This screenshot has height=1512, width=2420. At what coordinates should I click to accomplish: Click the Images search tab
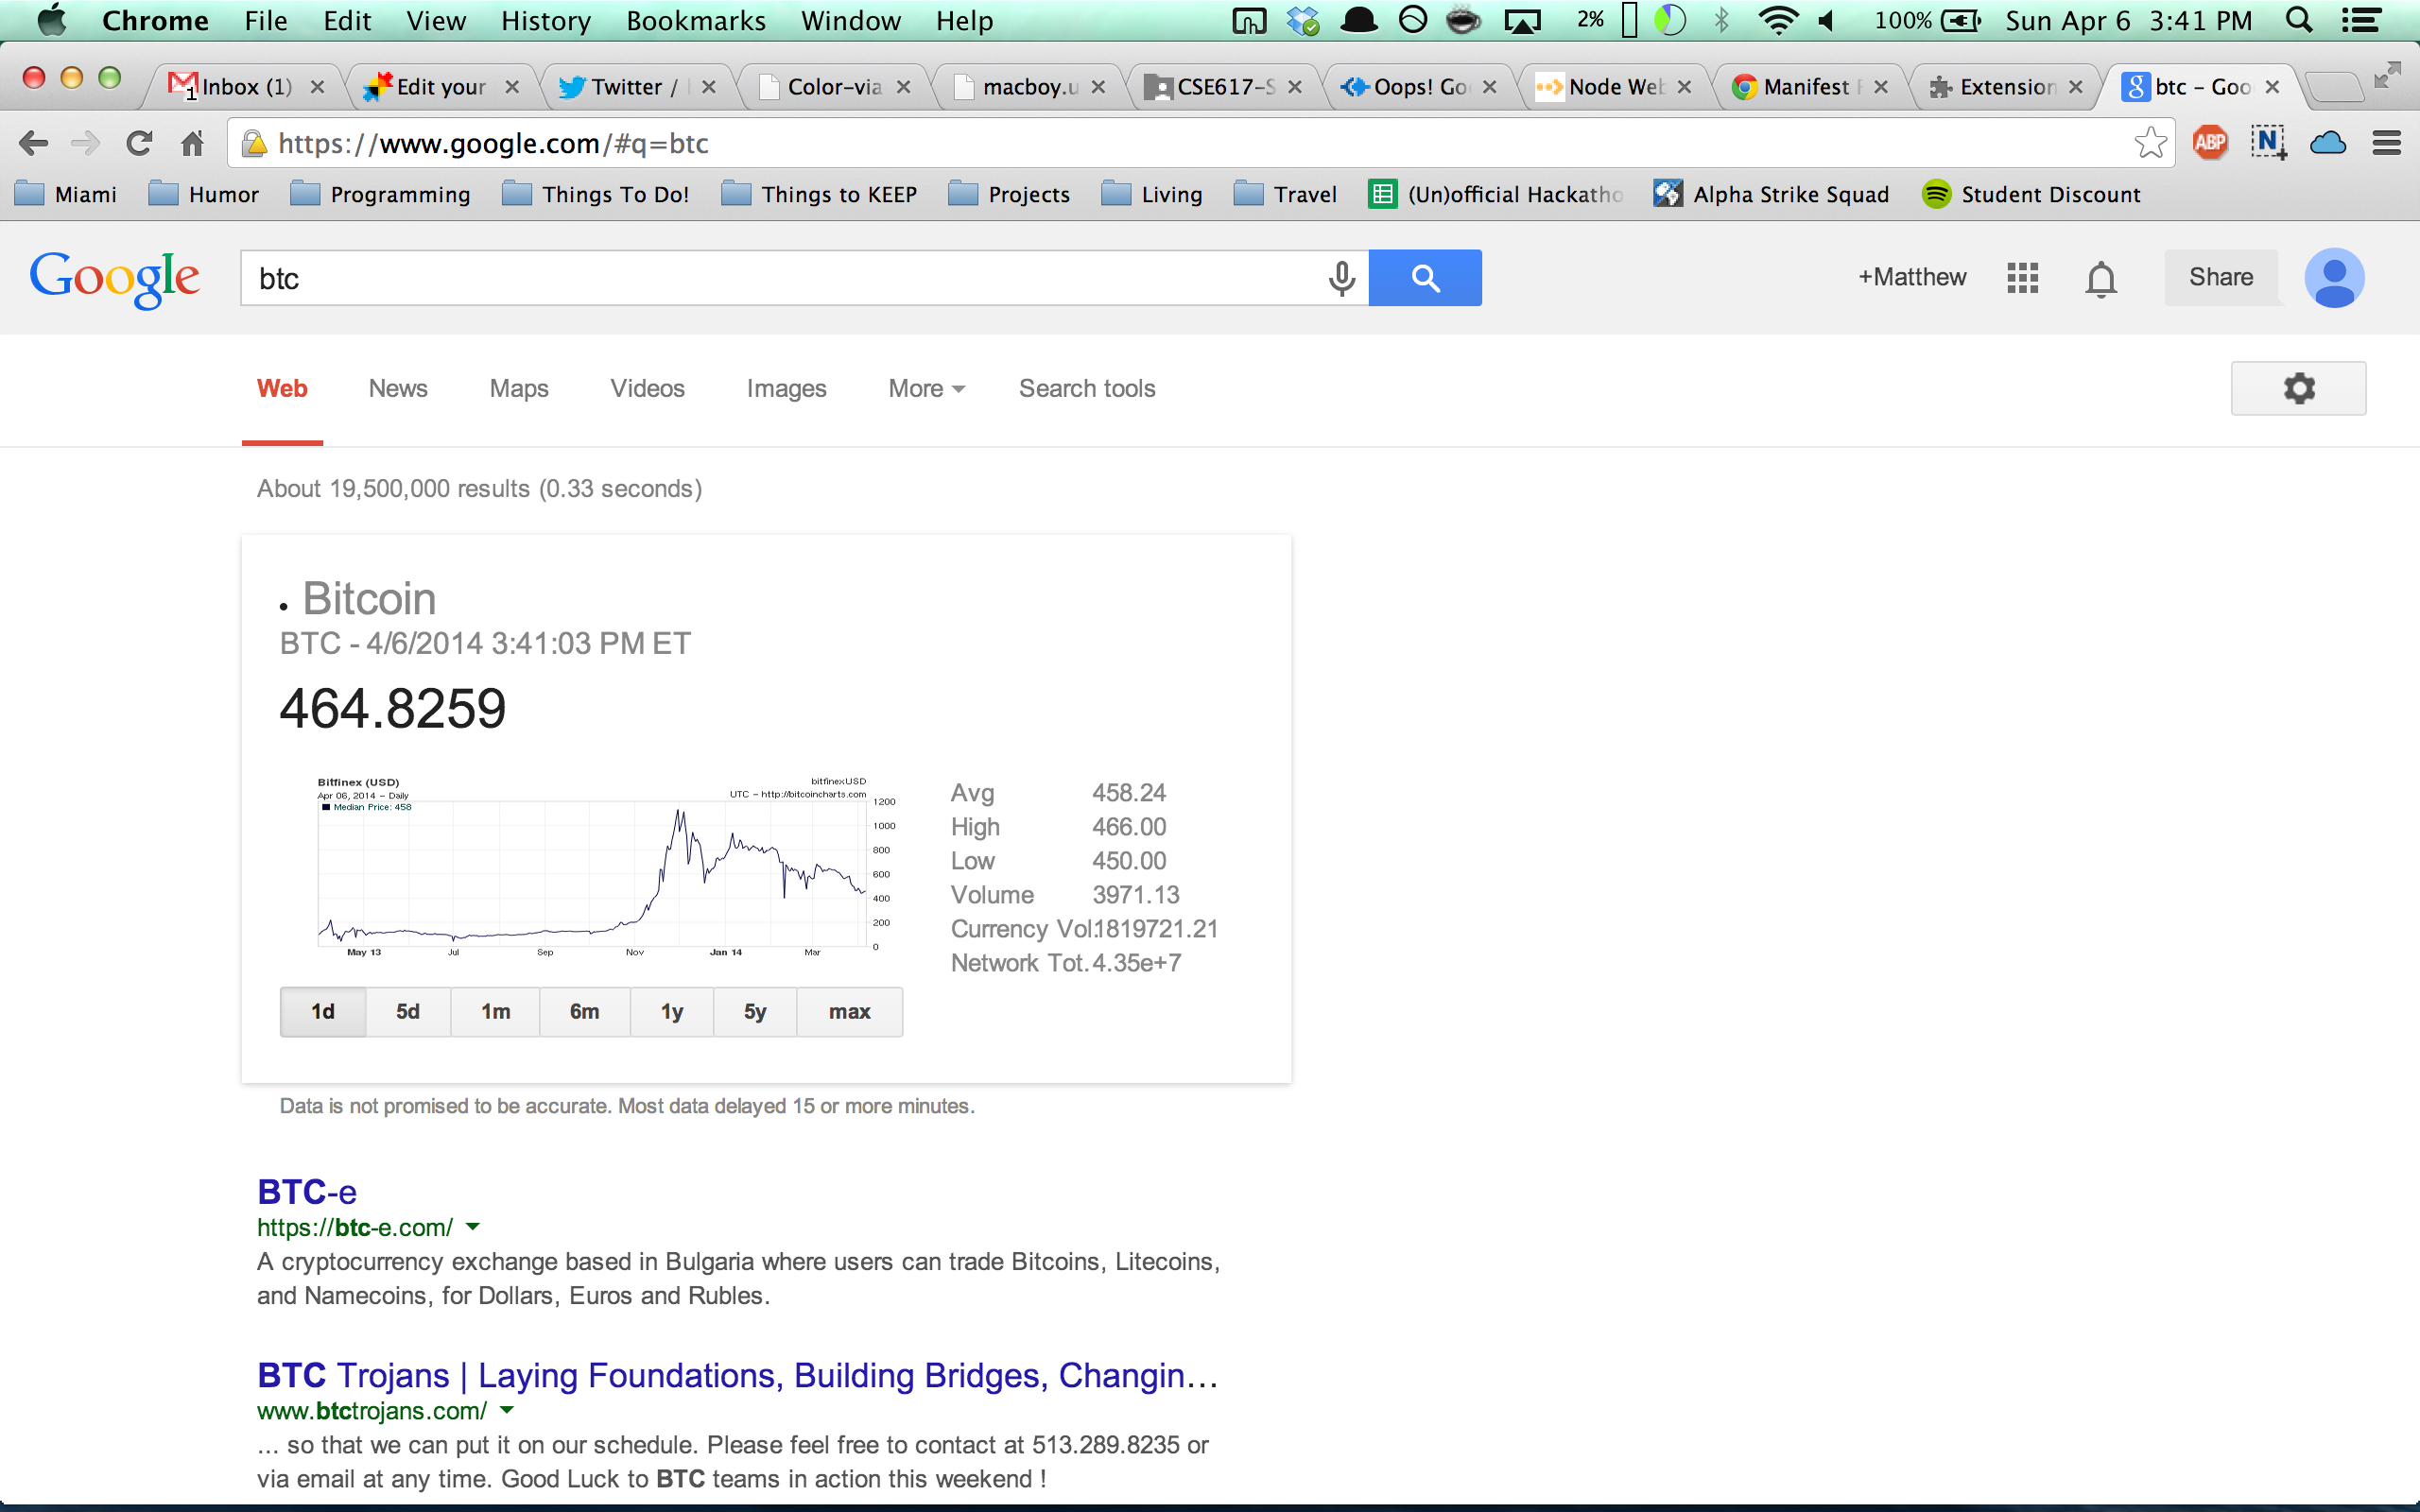pyautogui.click(x=786, y=388)
